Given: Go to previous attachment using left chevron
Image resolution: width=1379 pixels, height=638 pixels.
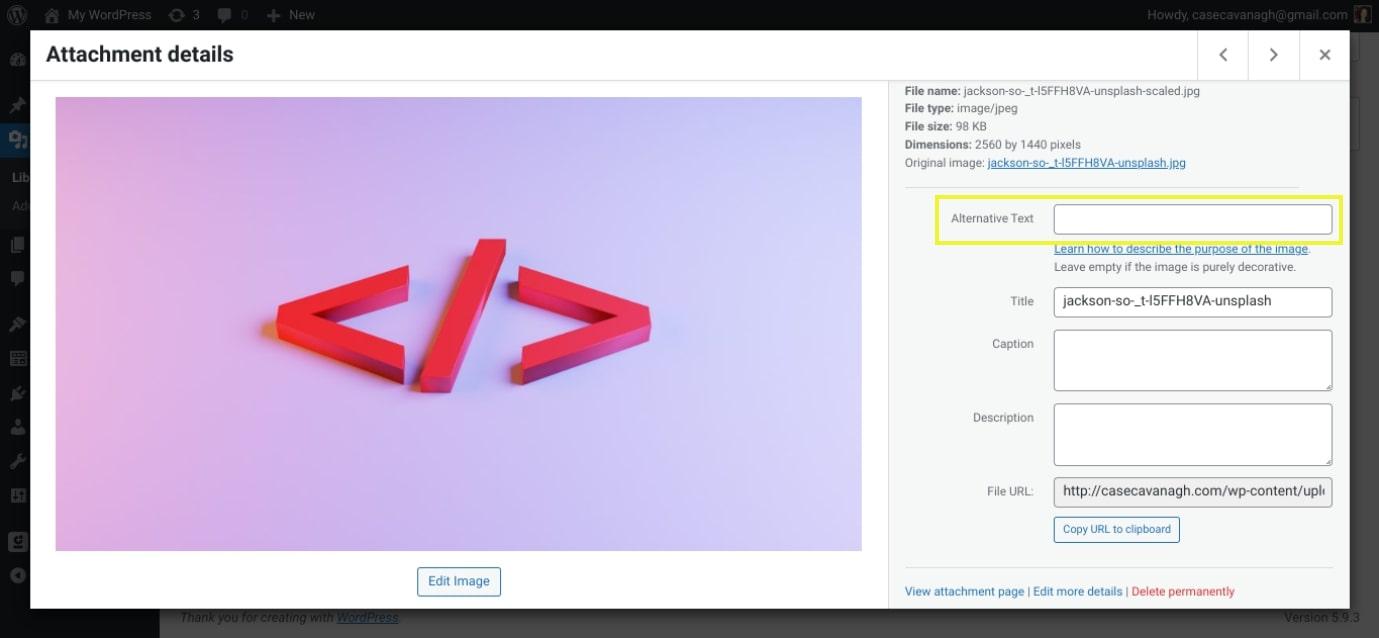Looking at the screenshot, I should click(1223, 55).
